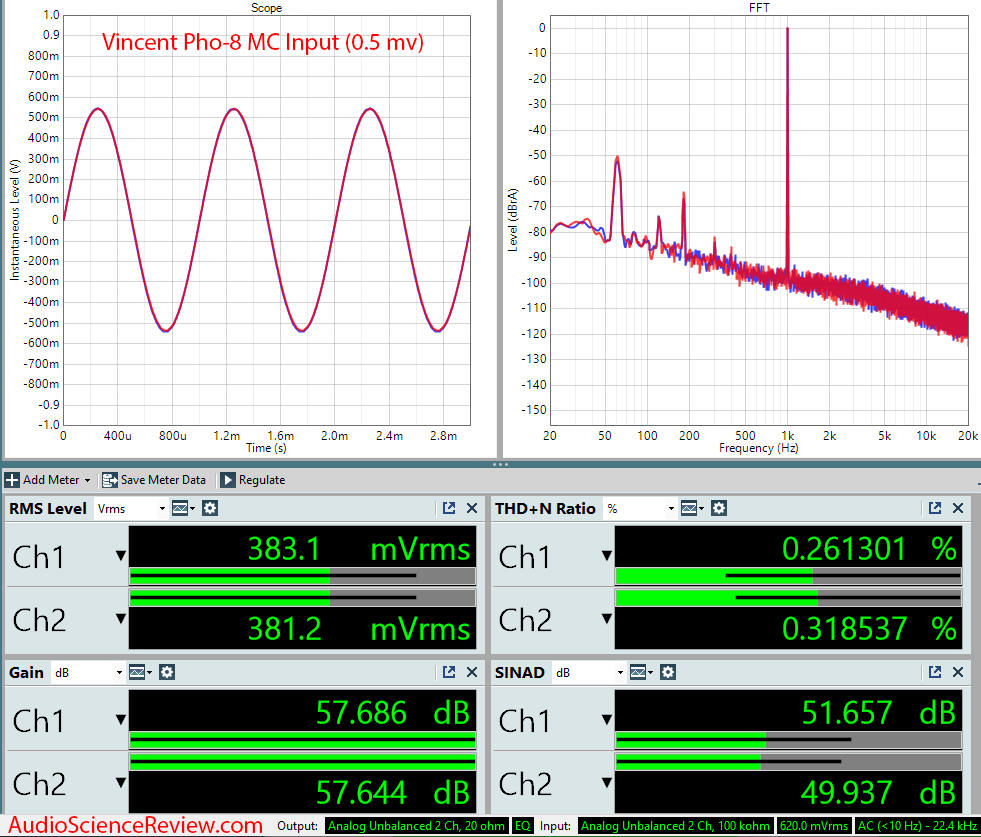Screen dimensions: 981x837
Task: Pop out the Gain meter
Action: pos(449,672)
